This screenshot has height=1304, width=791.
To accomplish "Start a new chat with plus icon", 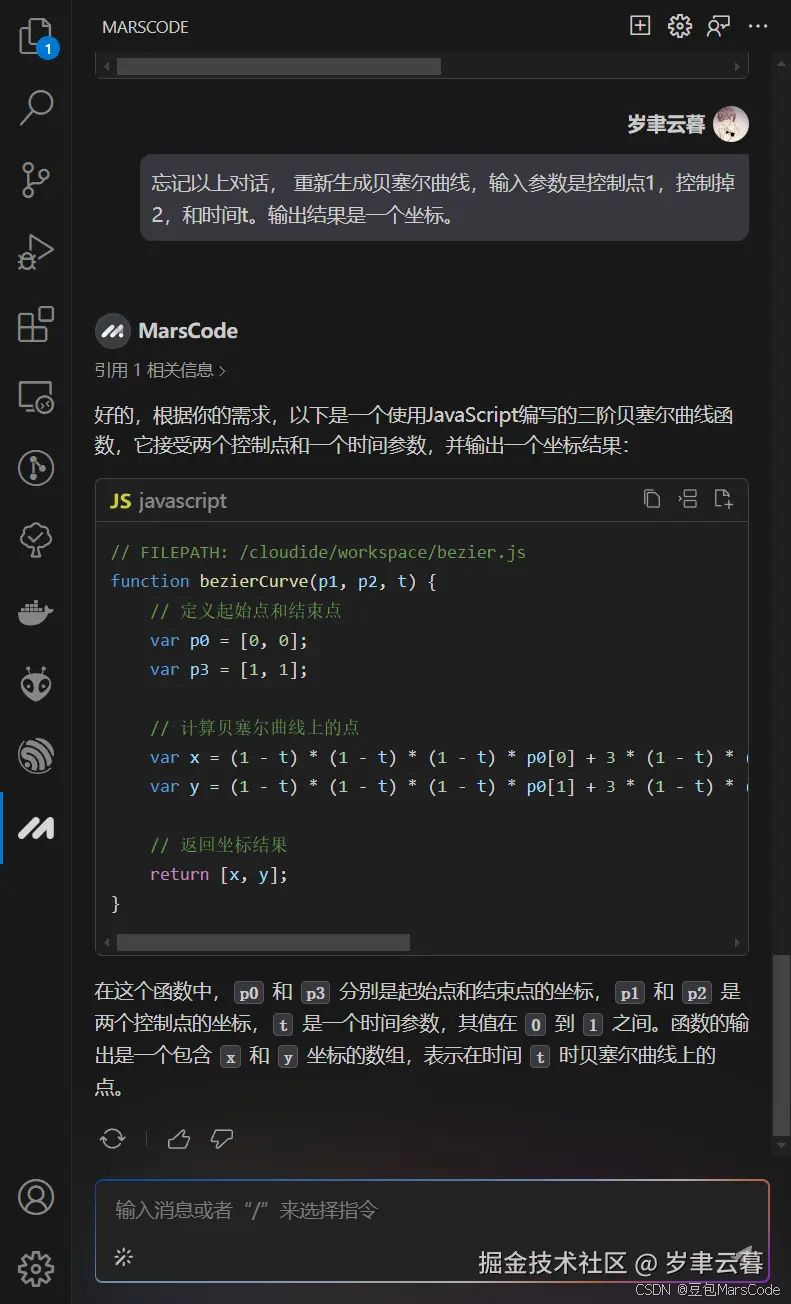I will [640, 26].
